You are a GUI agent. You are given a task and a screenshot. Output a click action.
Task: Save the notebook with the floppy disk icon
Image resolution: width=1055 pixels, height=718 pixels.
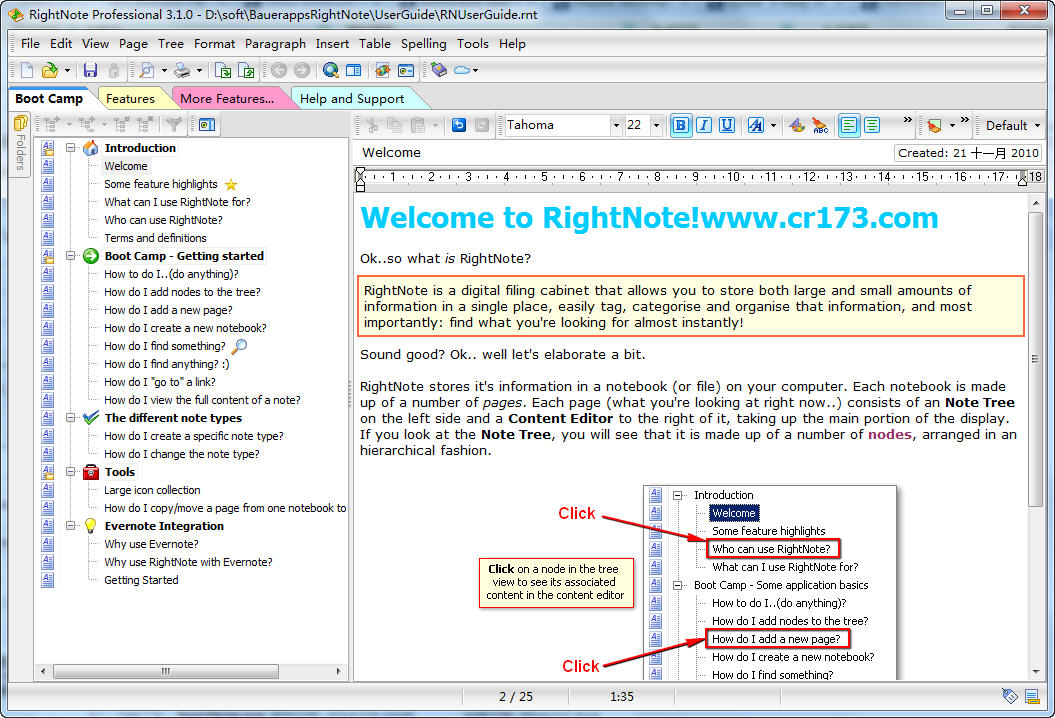point(90,70)
